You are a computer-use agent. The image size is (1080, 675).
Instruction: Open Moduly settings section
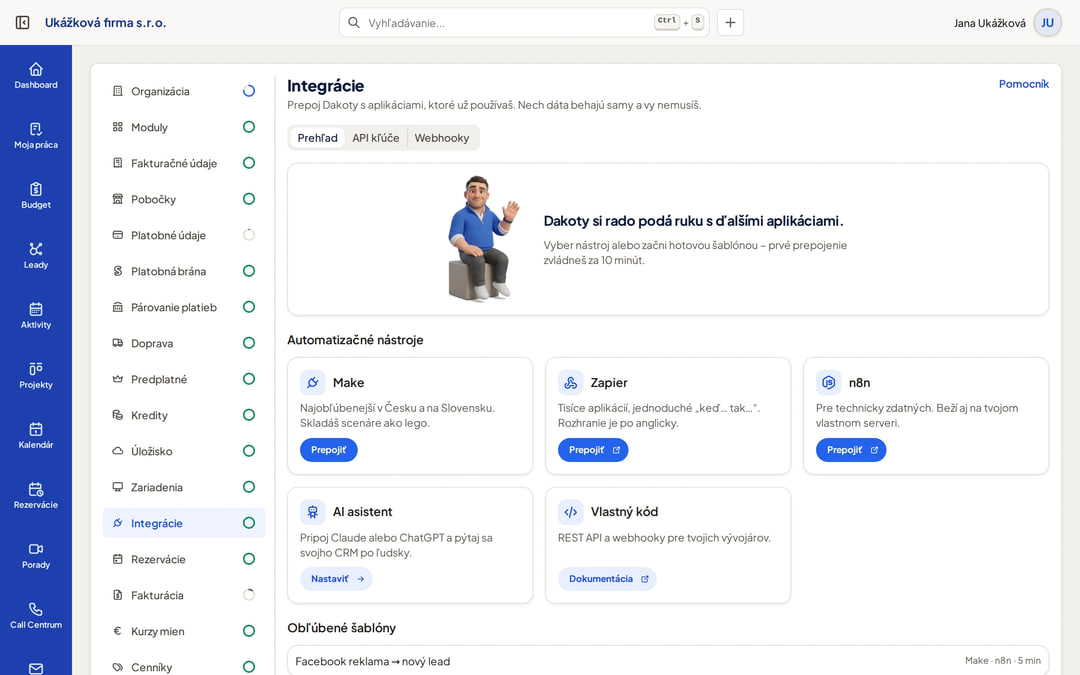pyautogui.click(x=184, y=127)
